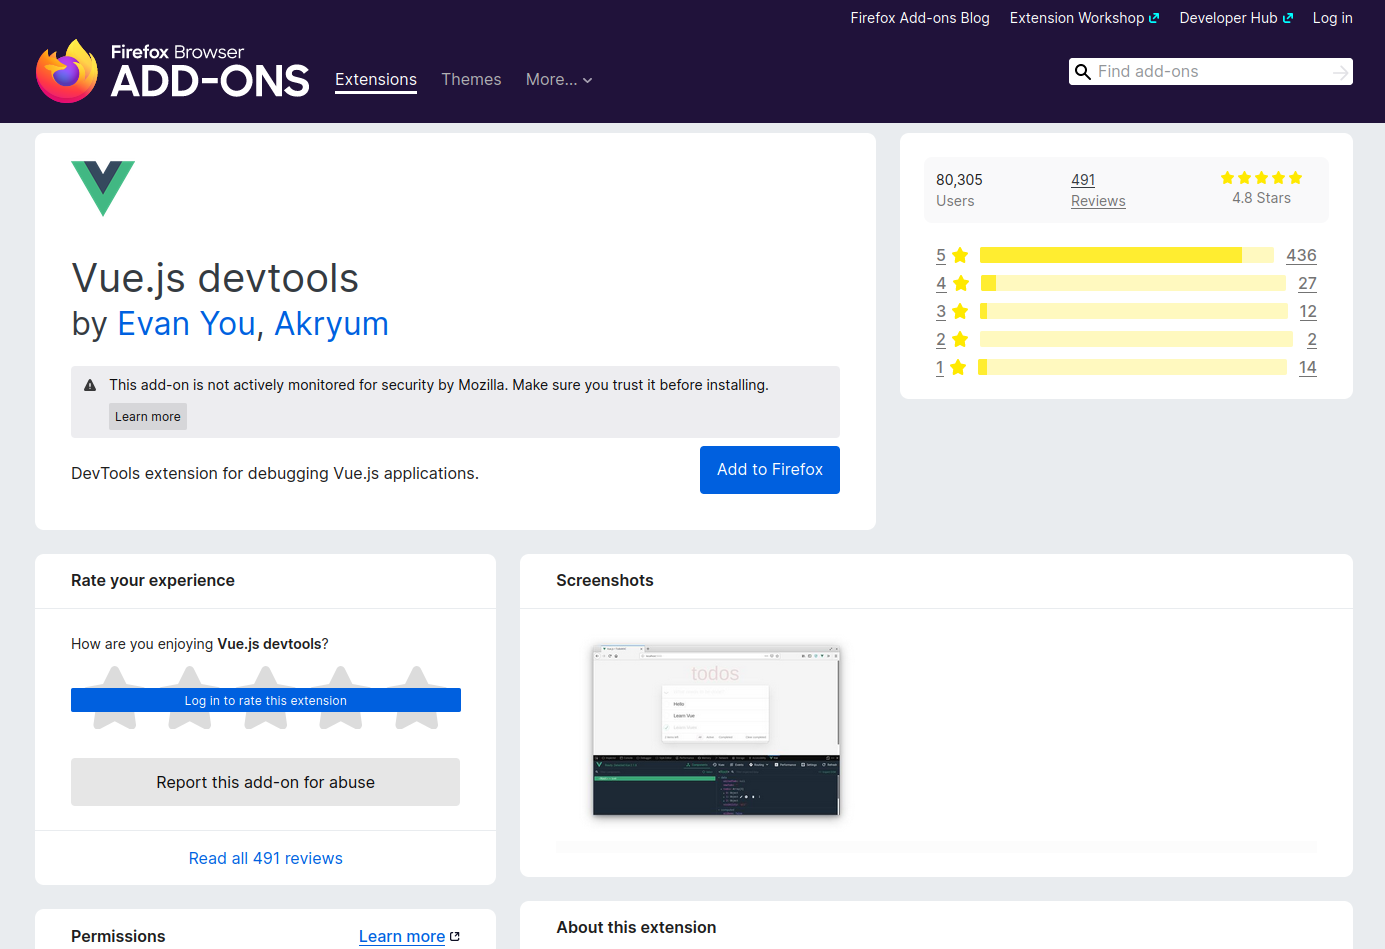This screenshot has width=1385, height=949.
Task: Click the Firefox Browser Add-ons logo
Action: pyautogui.click(x=172, y=71)
